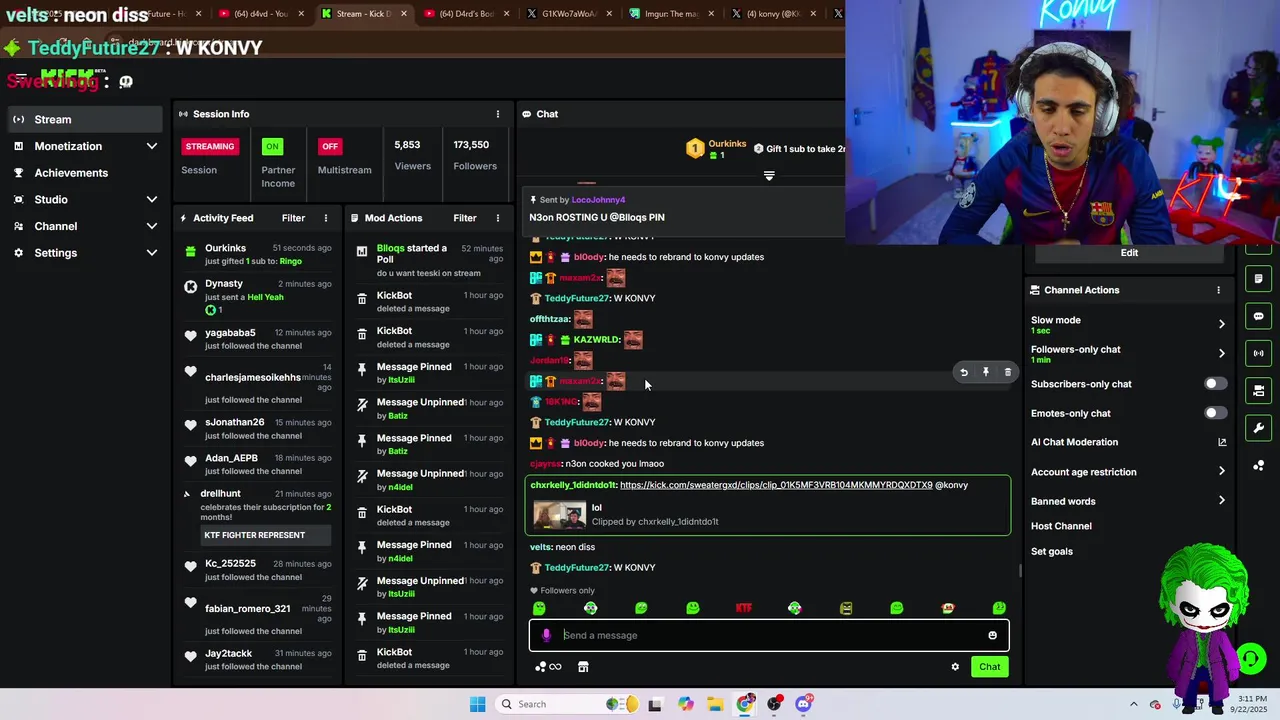
Task: Open the shop icon below message box
Action: 583,667
